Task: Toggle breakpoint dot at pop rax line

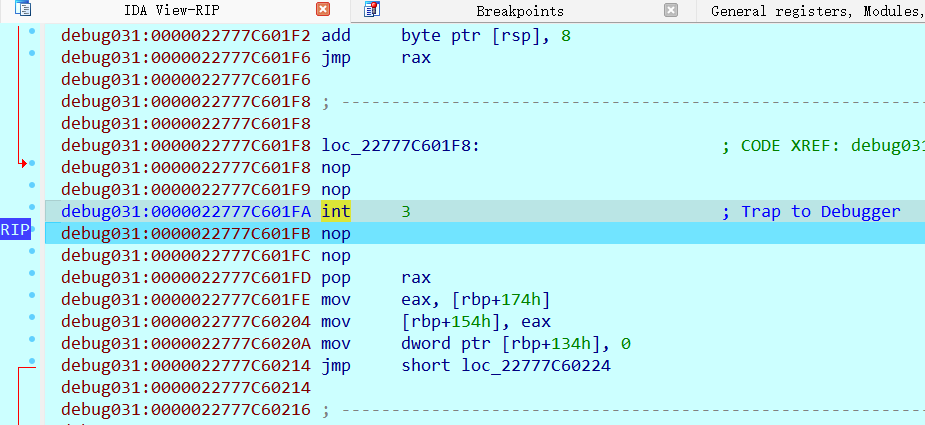Action: point(32,273)
